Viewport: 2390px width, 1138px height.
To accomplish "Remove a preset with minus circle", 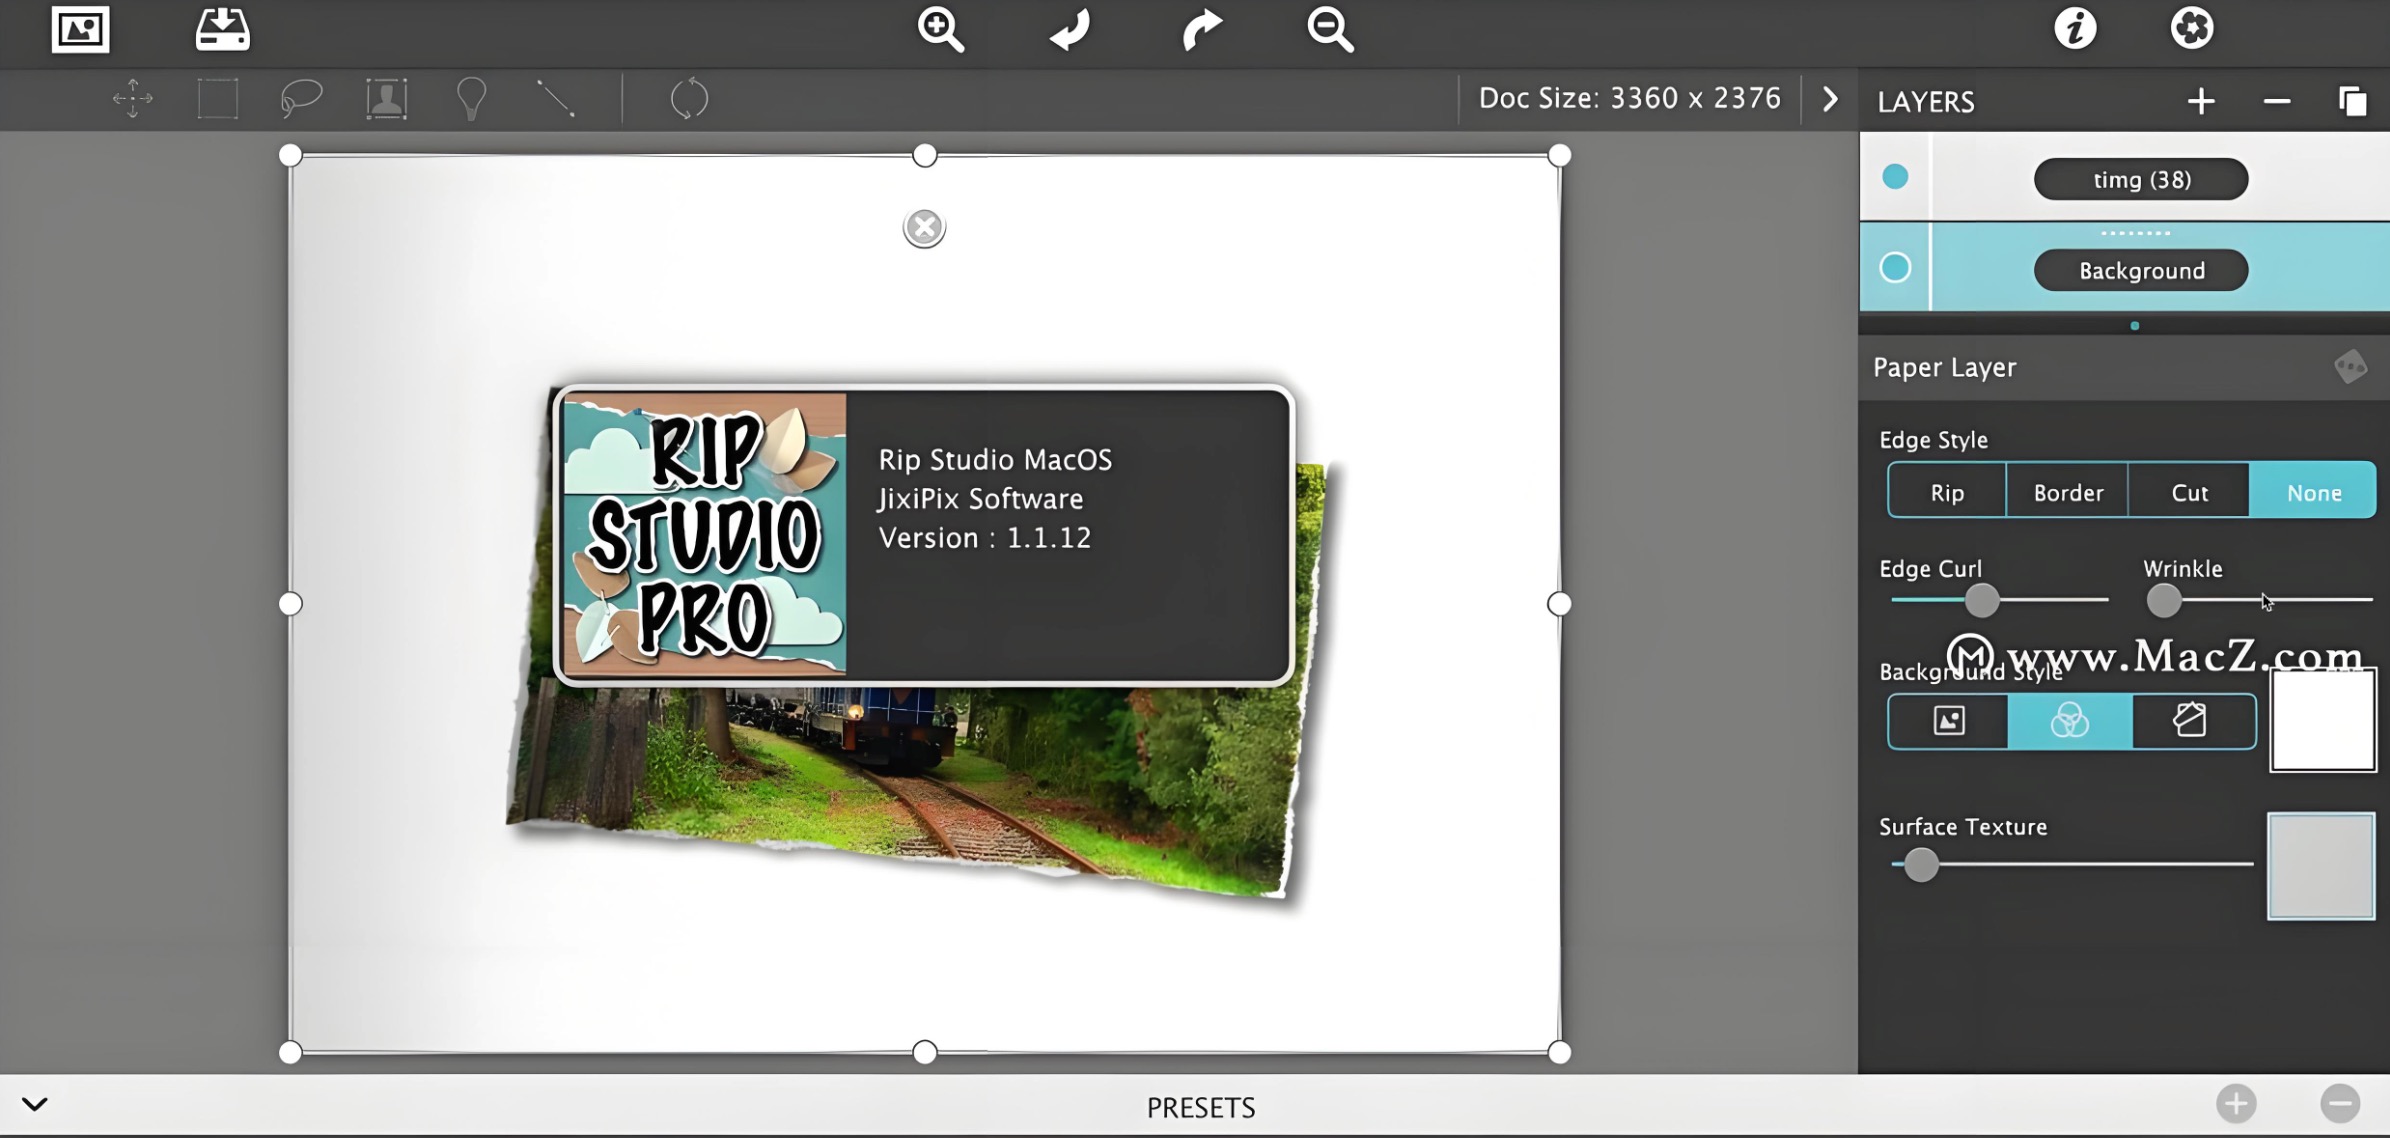I will pyautogui.click(x=2340, y=1103).
